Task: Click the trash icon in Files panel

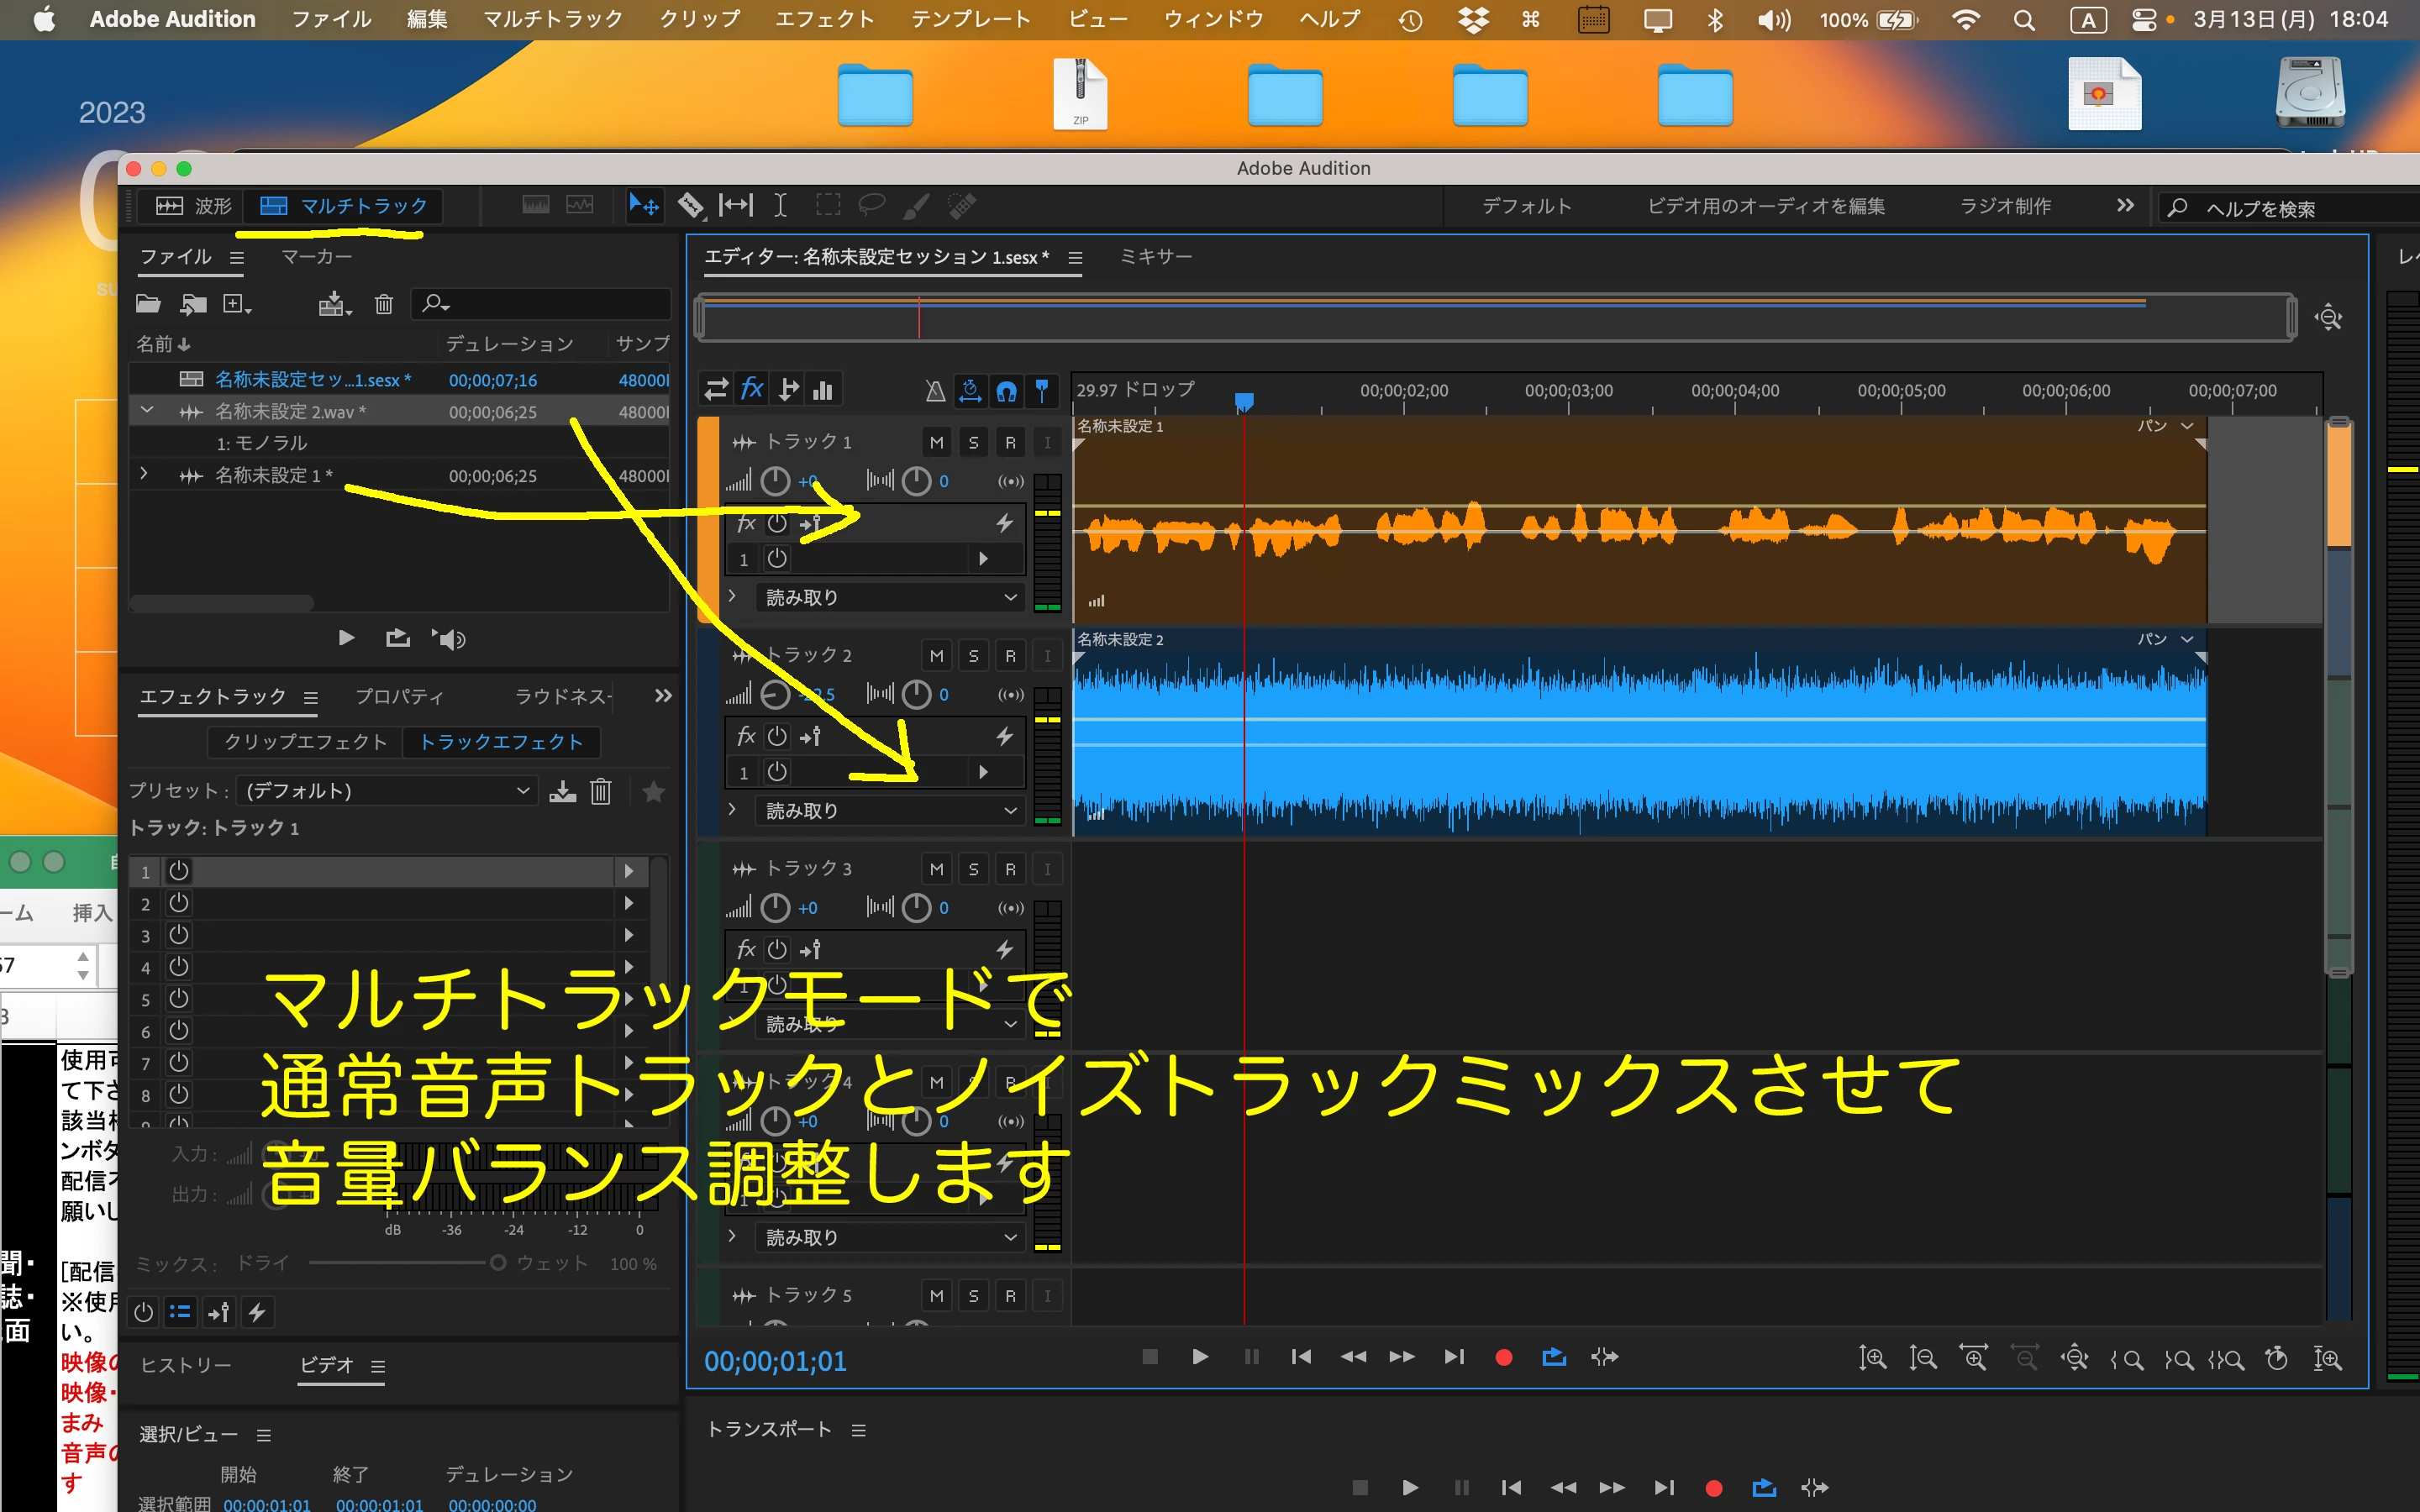Action: pos(384,304)
